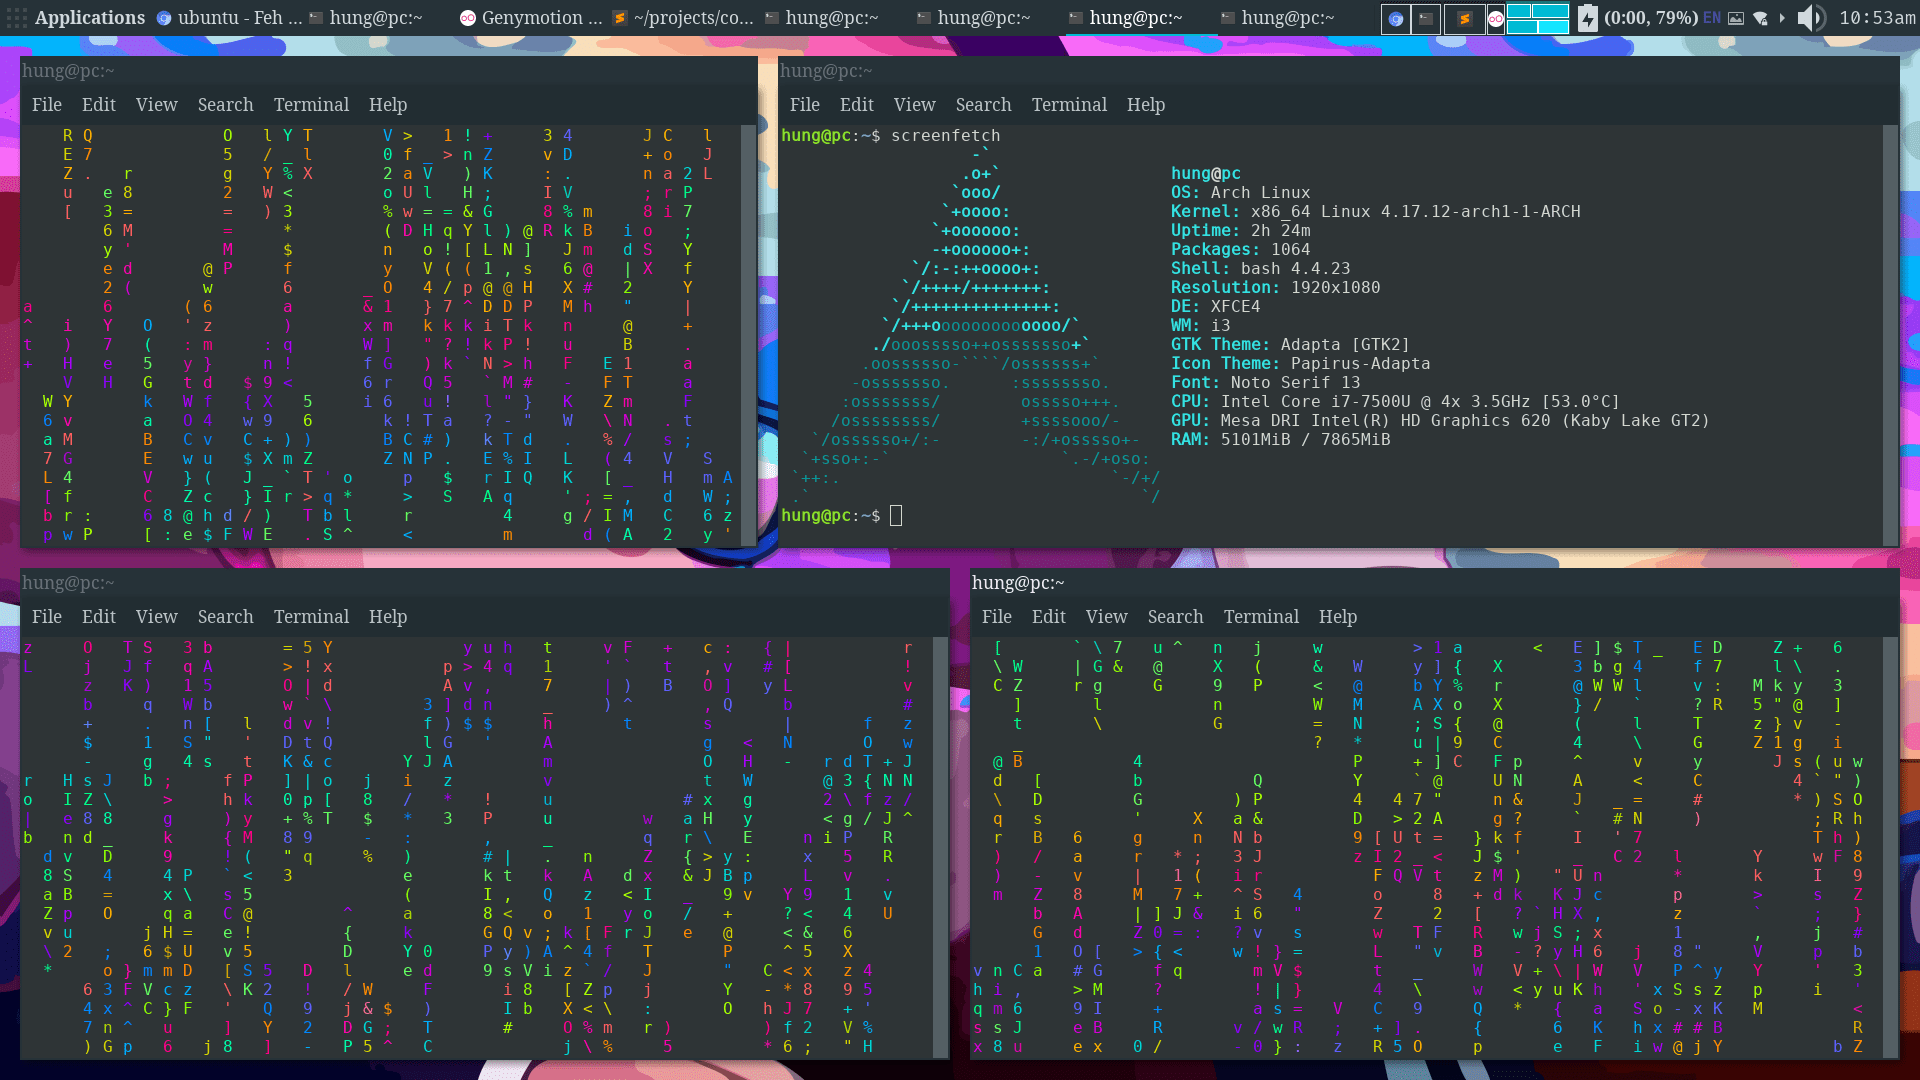Open the View menu in bottom-left terminal
This screenshot has width=1920, height=1080.
coord(157,617)
